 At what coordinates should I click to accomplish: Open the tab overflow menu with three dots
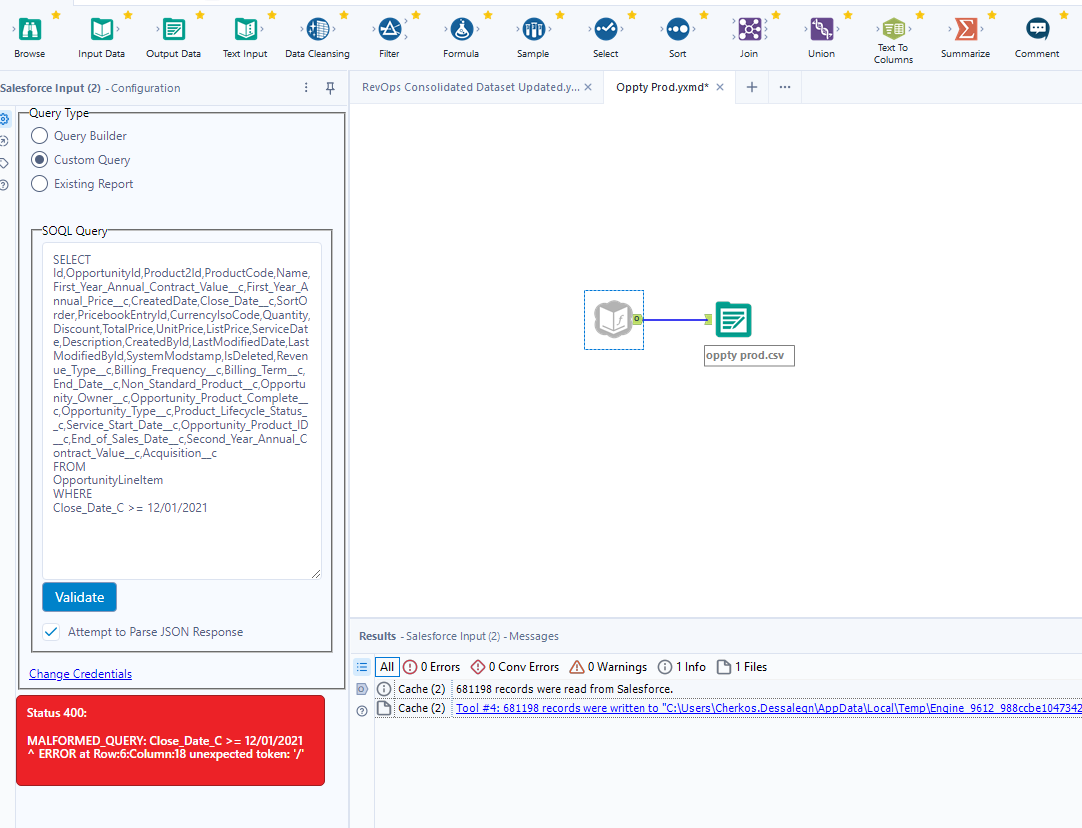[784, 88]
